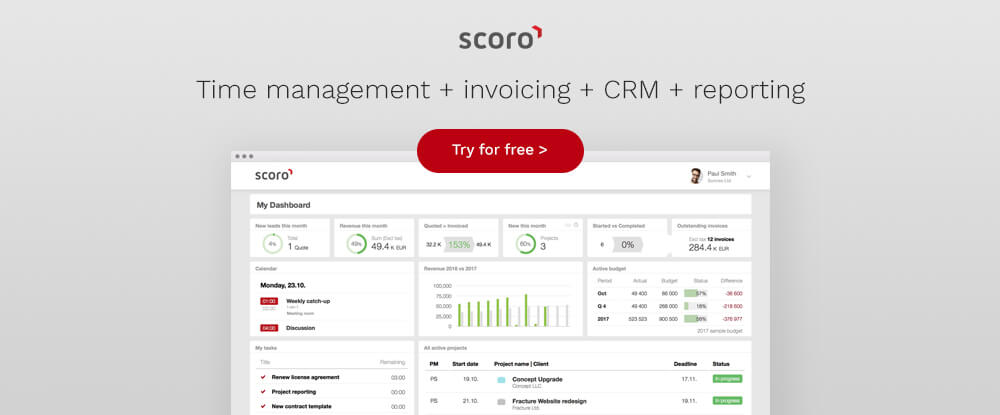Screen dimensions: 1000x415
Task: Click the Oct 57% status progress bar
Action: (696, 293)
